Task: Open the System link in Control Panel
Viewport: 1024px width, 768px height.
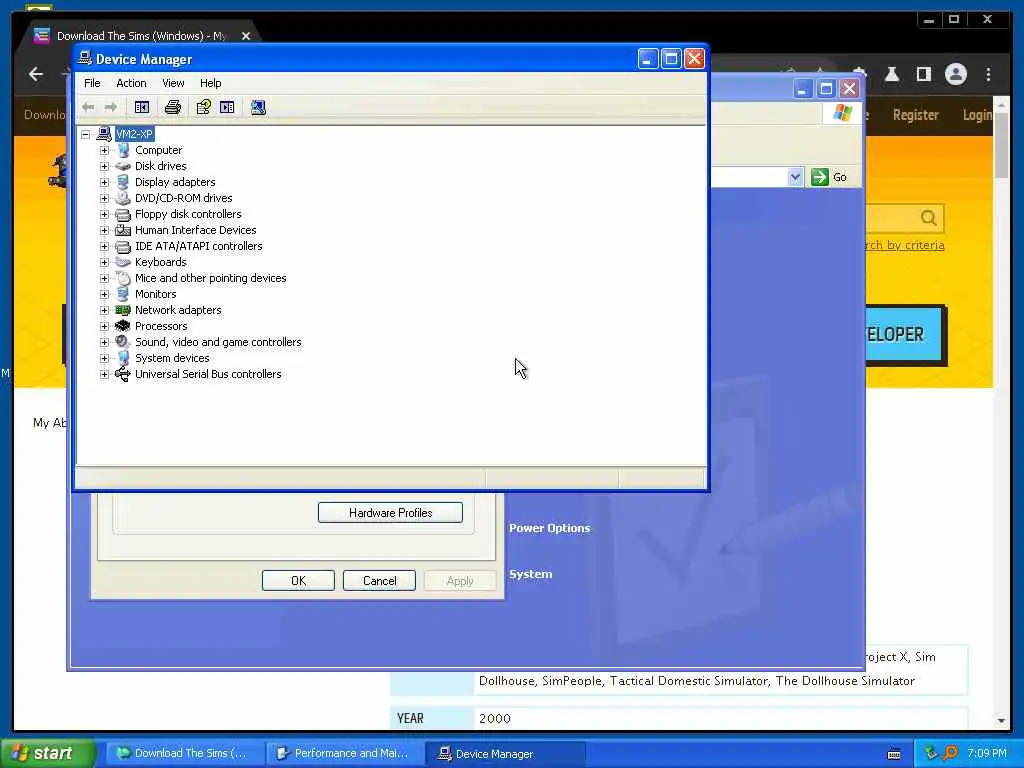Action: (x=530, y=574)
